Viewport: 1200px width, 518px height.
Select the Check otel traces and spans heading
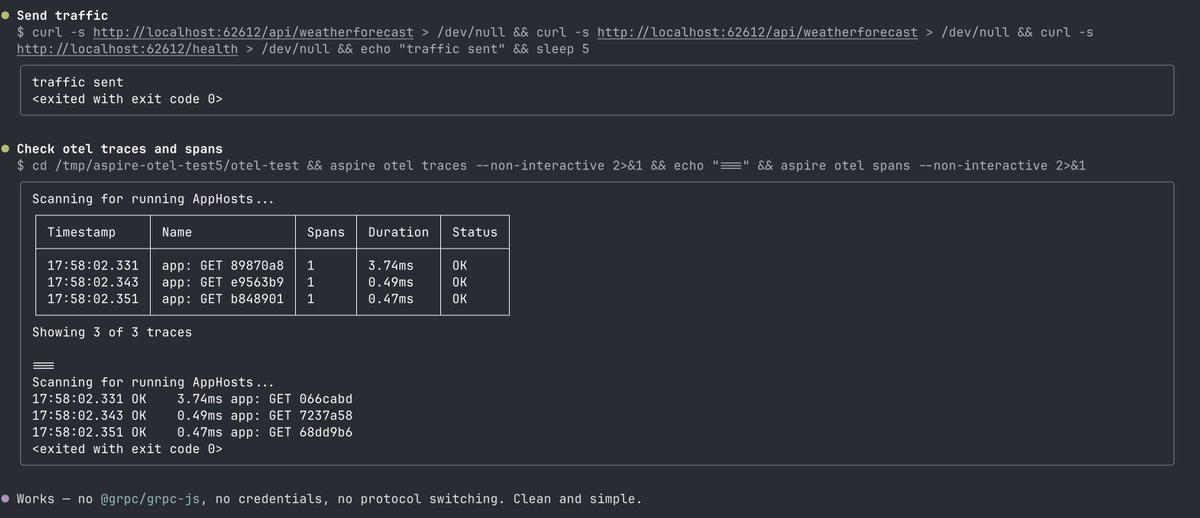(x=120, y=149)
